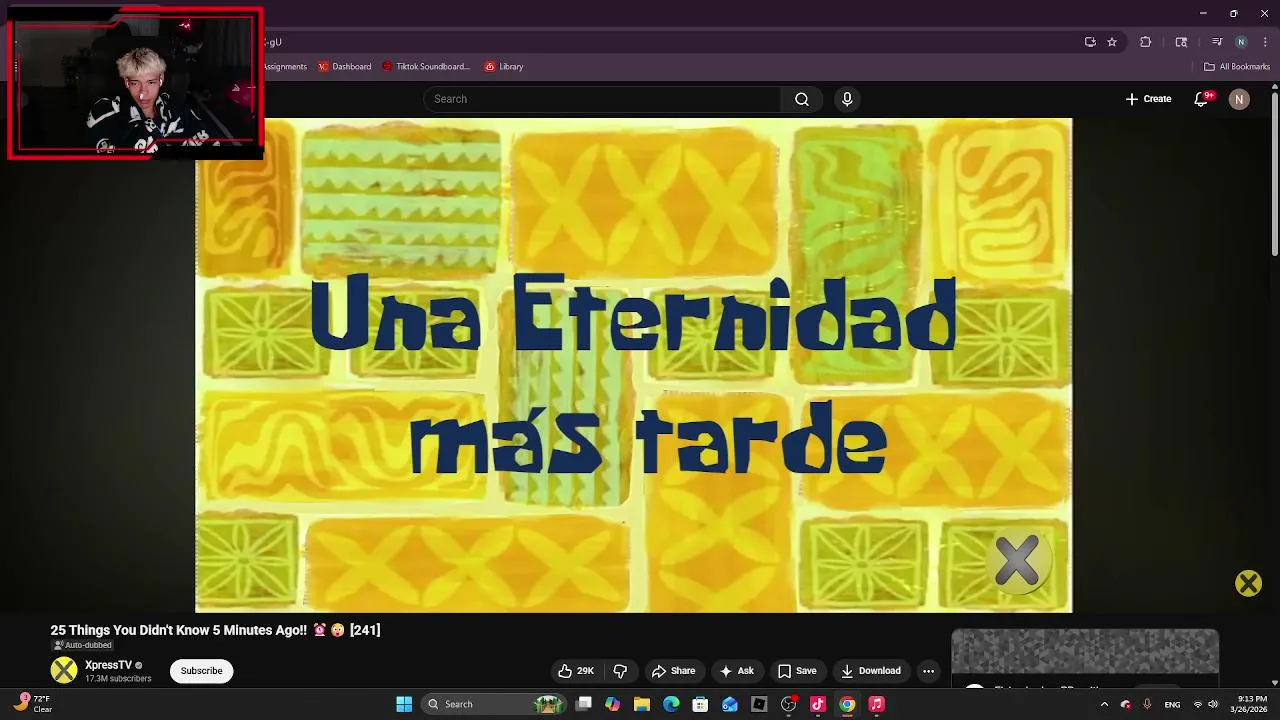1280x720 pixels.
Task: Click the video title text
Action: 215,630
